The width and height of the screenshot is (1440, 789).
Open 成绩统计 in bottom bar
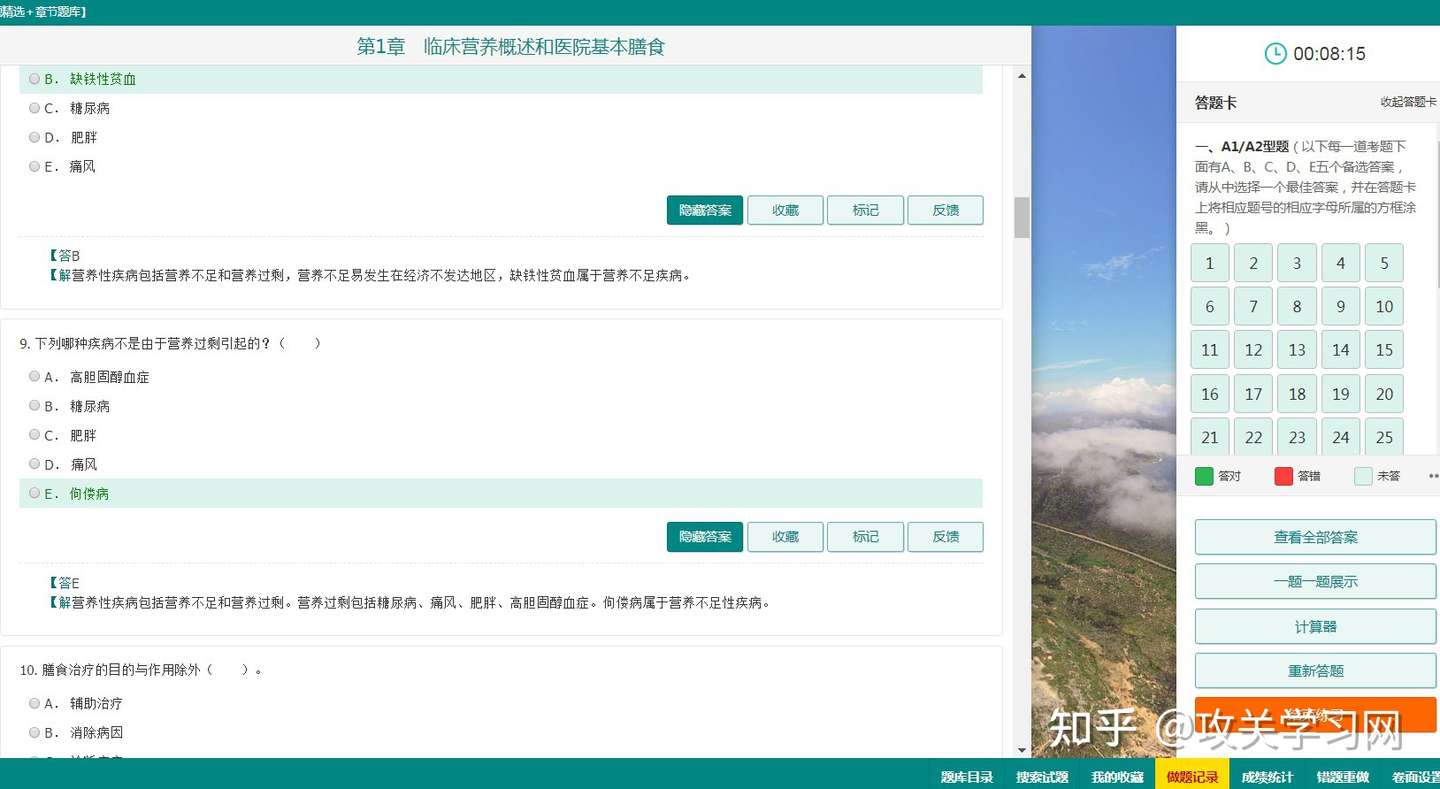1267,777
